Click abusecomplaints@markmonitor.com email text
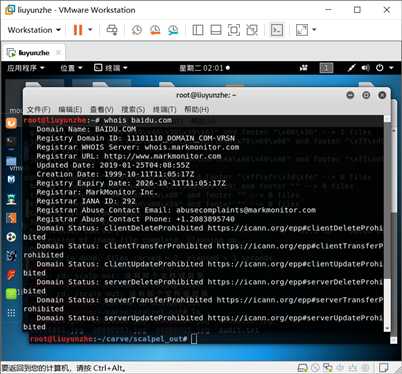The width and height of the screenshot is (402, 374). [246, 210]
